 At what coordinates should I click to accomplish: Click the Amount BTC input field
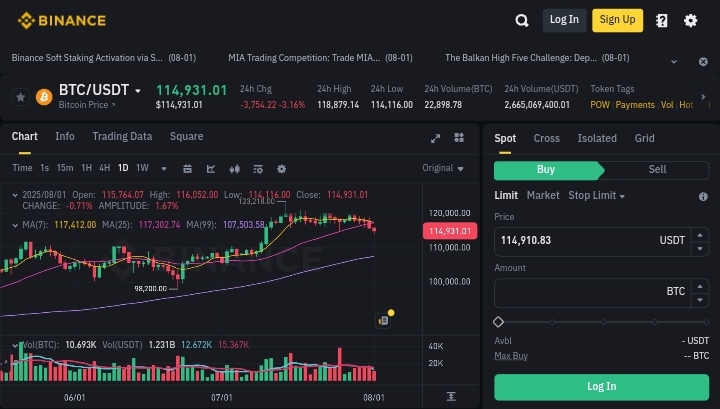pyautogui.click(x=592, y=292)
